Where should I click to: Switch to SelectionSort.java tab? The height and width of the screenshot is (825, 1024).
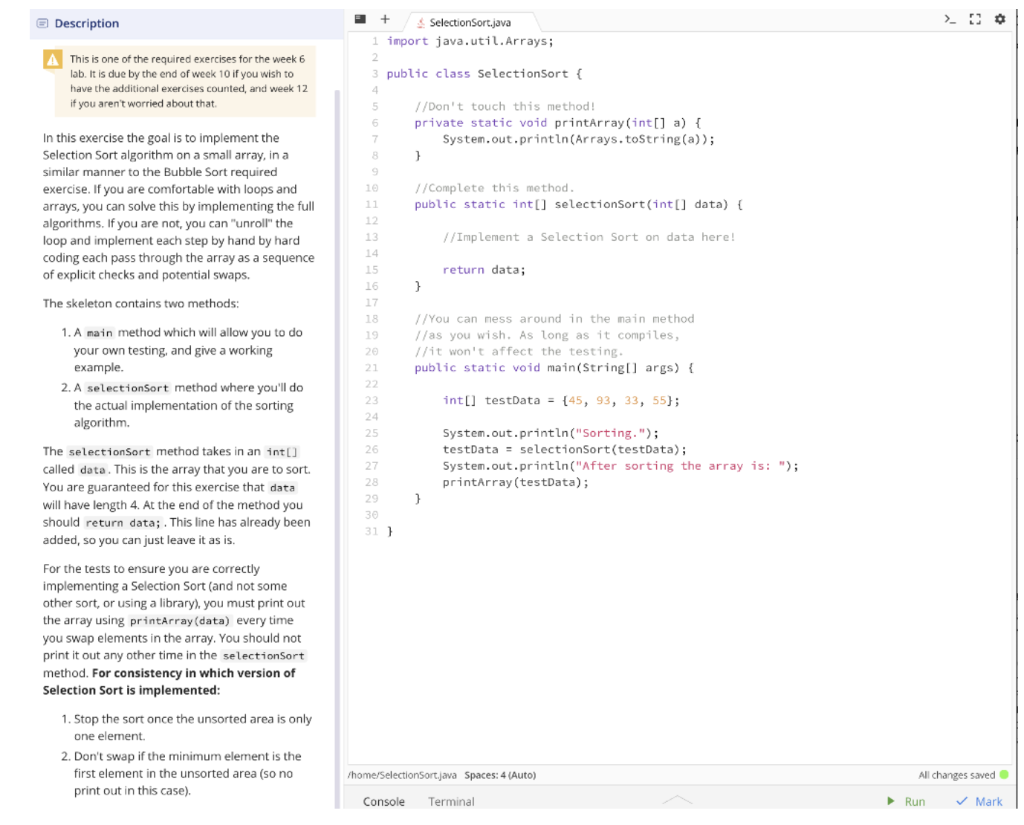pyautogui.click(x=470, y=23)
